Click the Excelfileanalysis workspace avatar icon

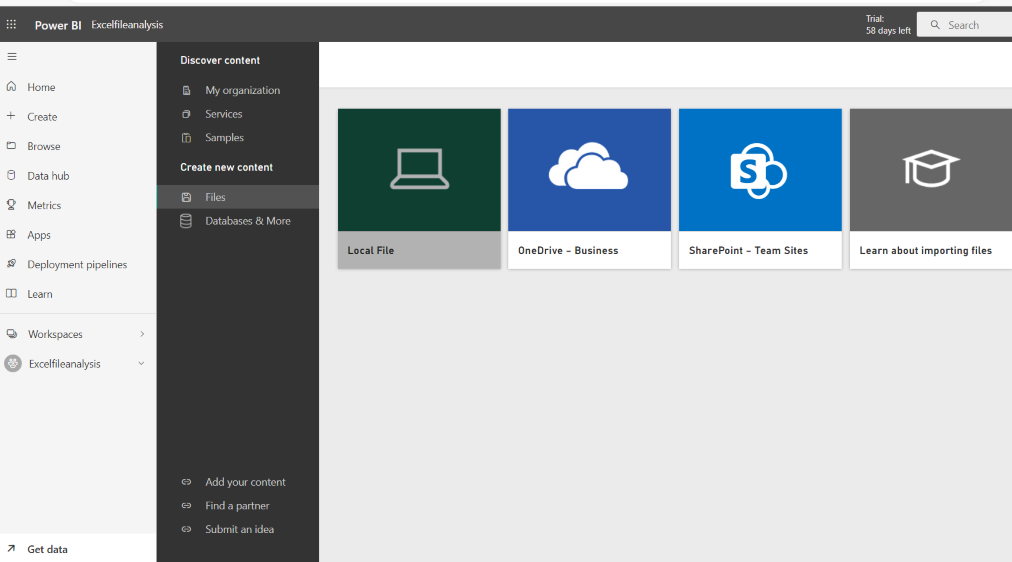pos(13,363)
